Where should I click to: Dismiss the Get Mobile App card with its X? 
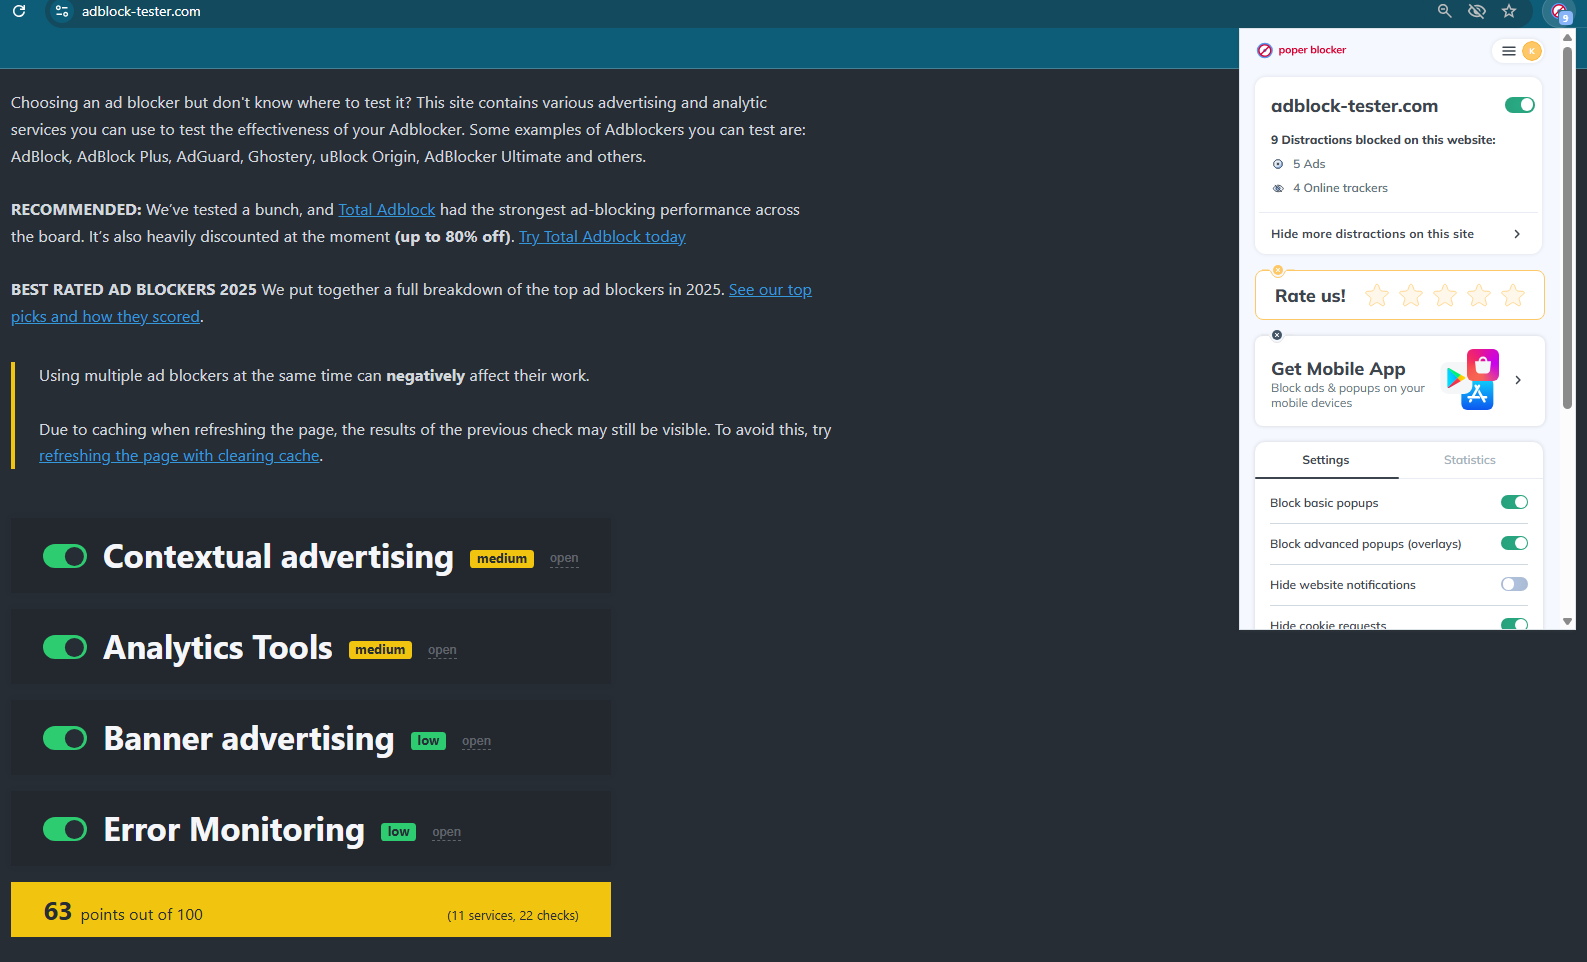[x=1277, y=335]
